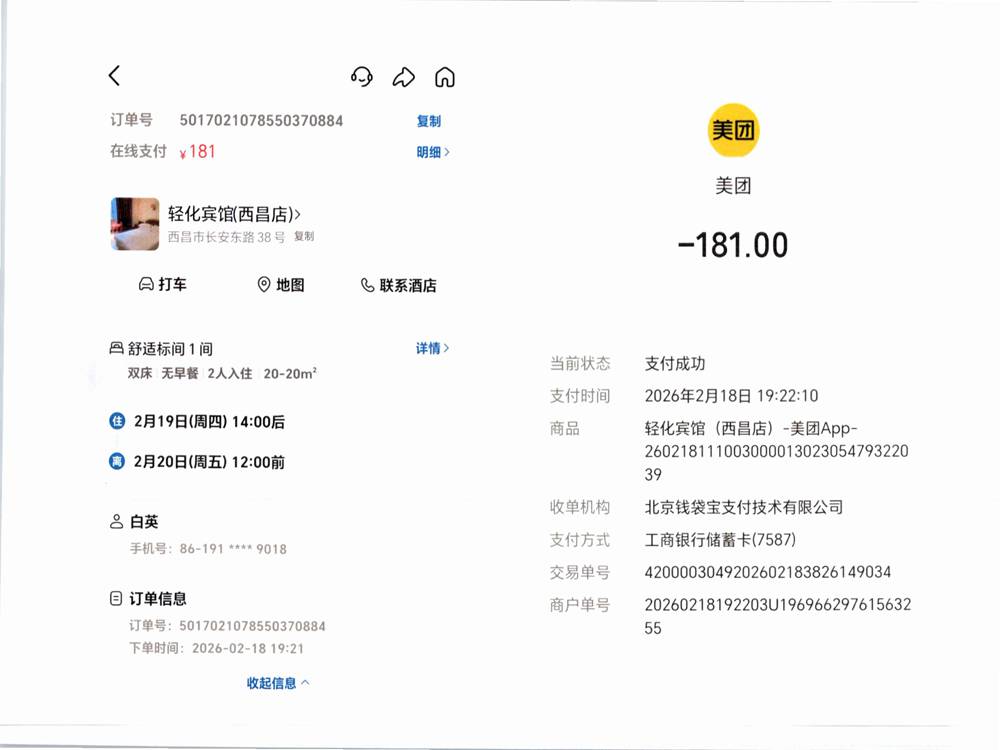This screenshot has width=1000, height=750.
Task: Tap the back arrow icon
Action: tap(114, 76)
